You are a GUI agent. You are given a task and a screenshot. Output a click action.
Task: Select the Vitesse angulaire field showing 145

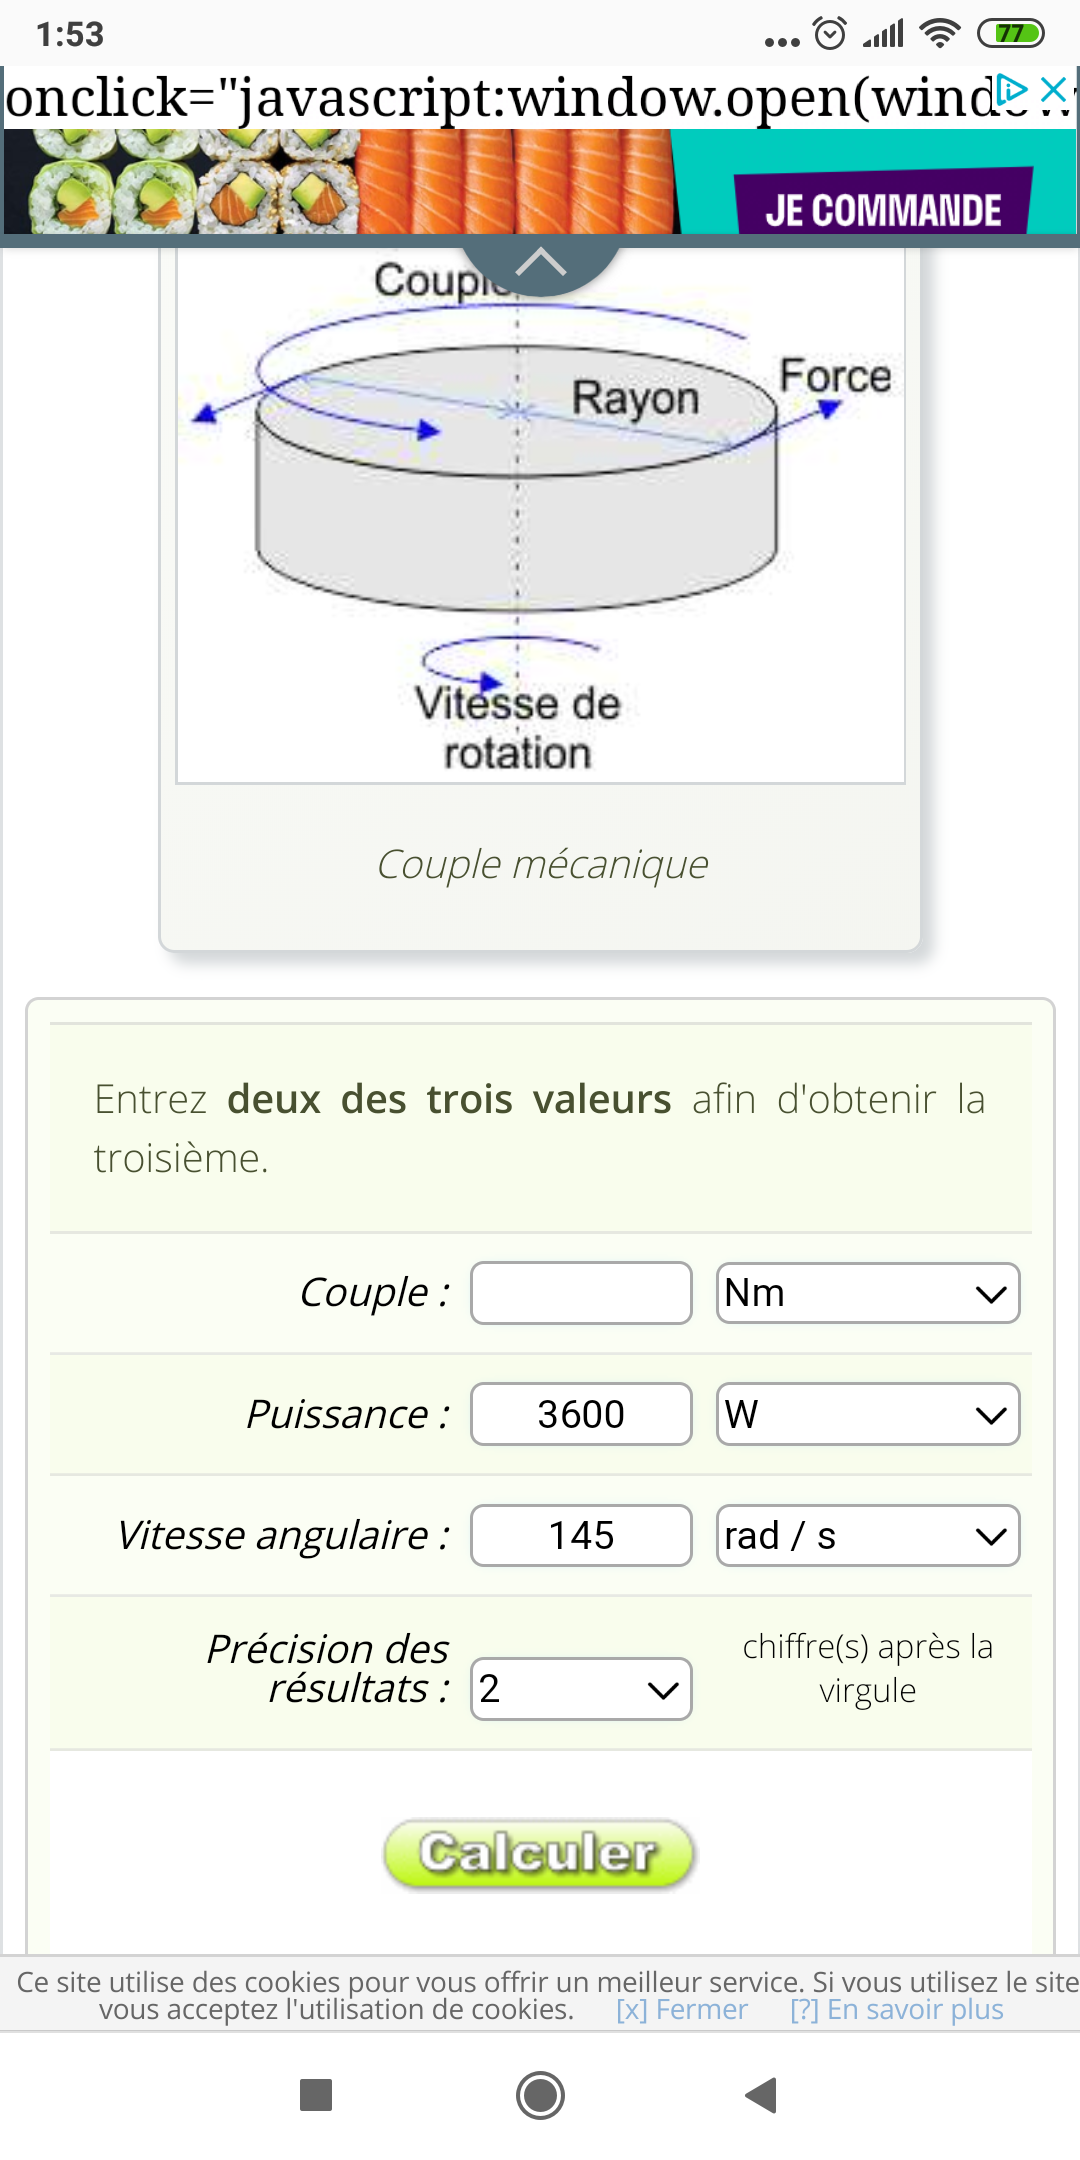pos(581,1535)
